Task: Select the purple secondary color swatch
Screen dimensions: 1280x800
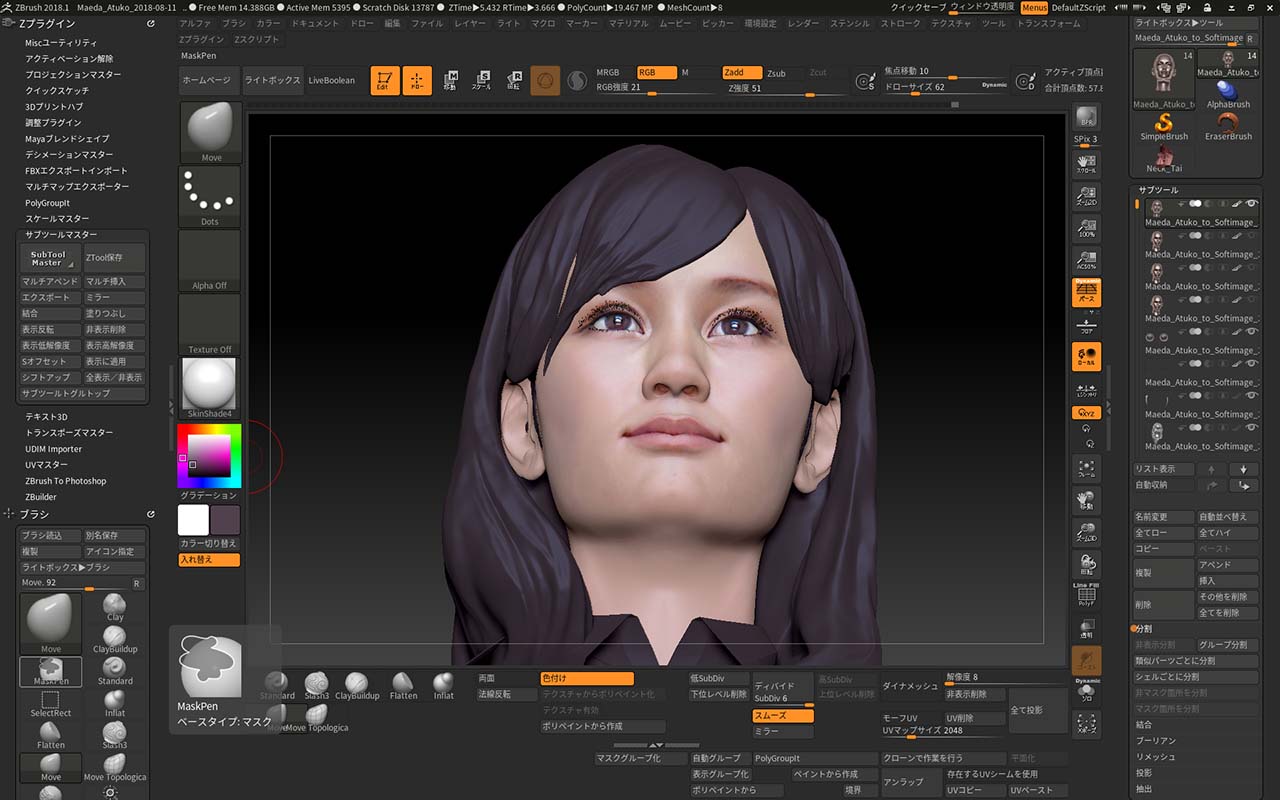Action: point(225,520)
